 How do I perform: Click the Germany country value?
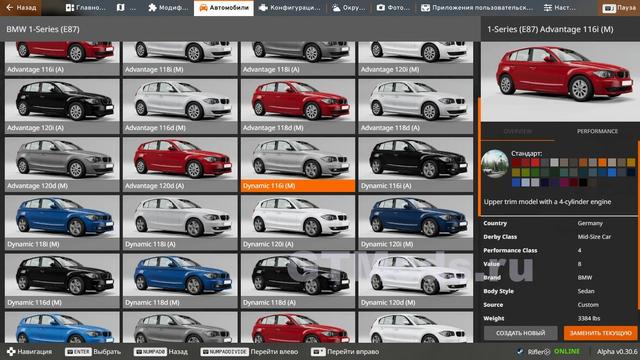(590, 223)
